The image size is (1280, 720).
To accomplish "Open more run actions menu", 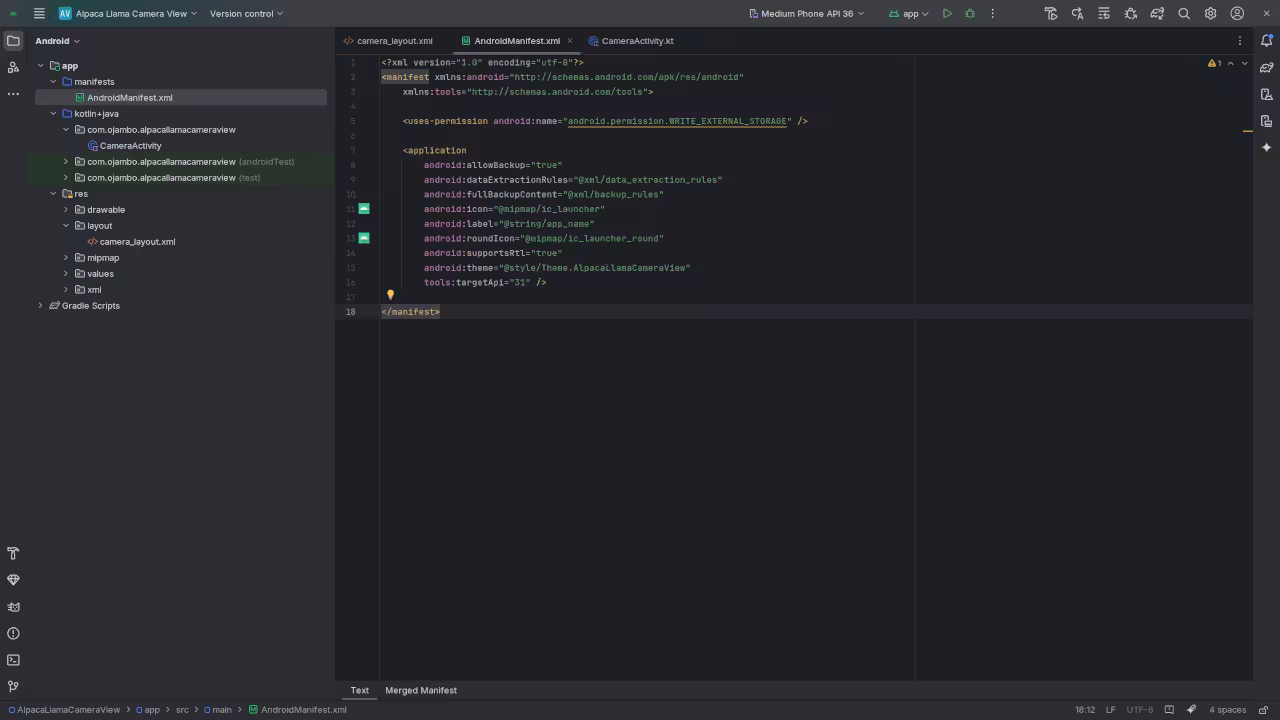I will pos(993,14).
